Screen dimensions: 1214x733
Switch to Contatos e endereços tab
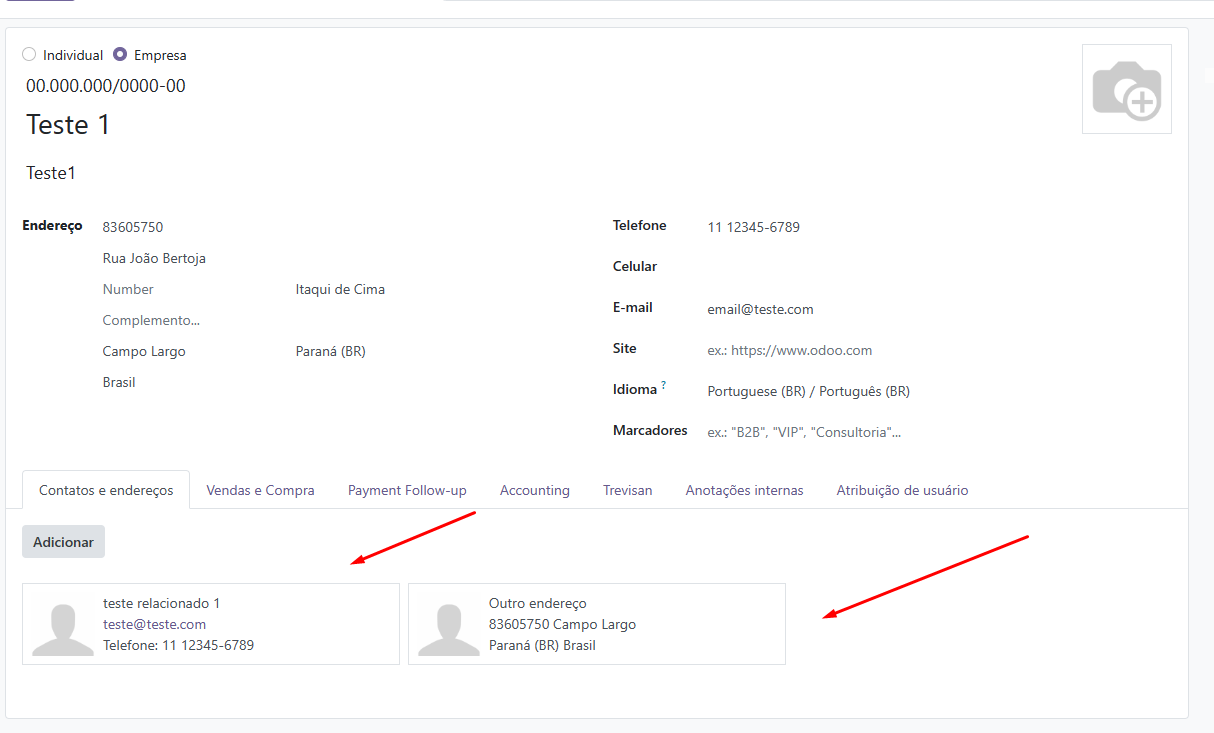pyautogui.click(x=106, y=490)
